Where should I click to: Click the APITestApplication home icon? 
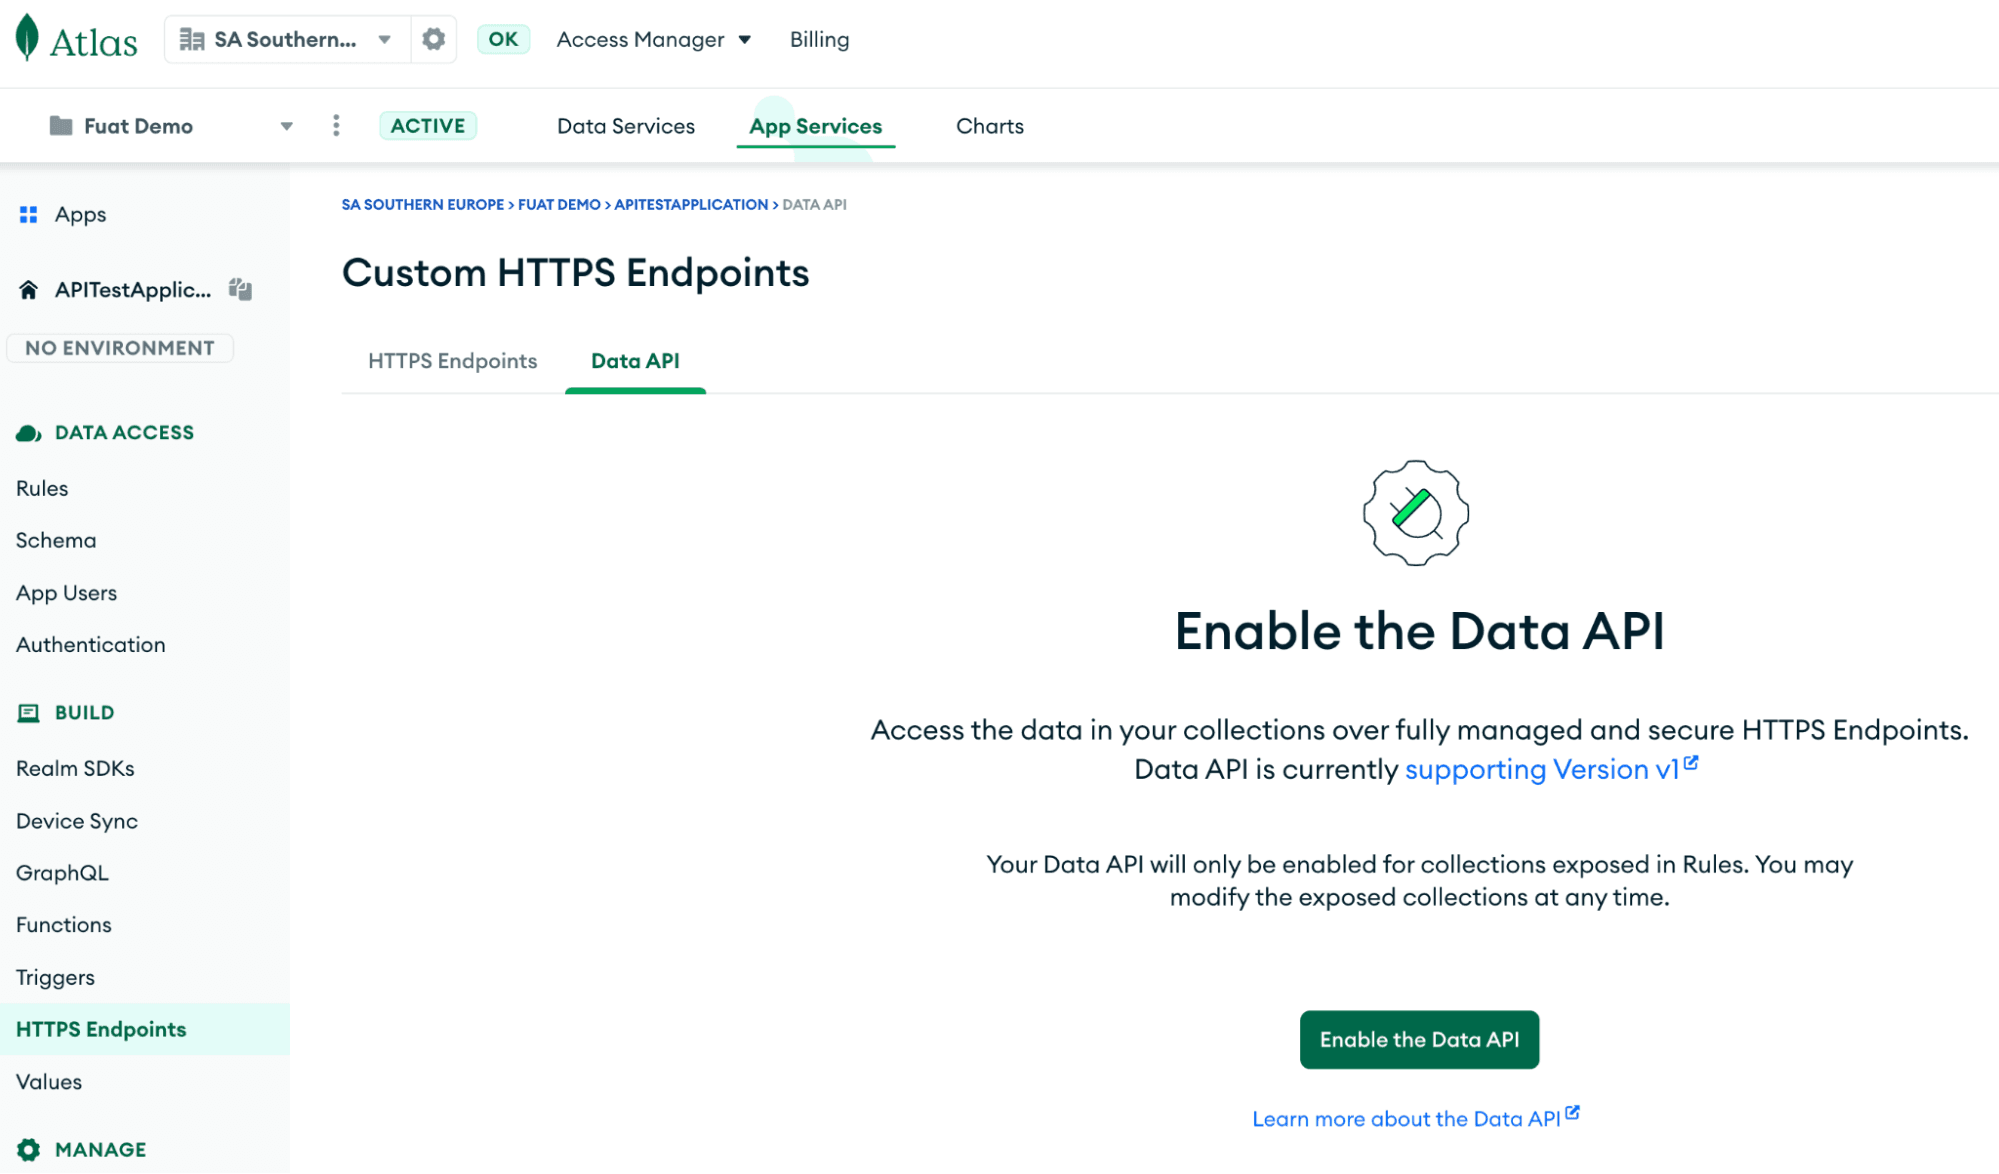tap(28, 290)
